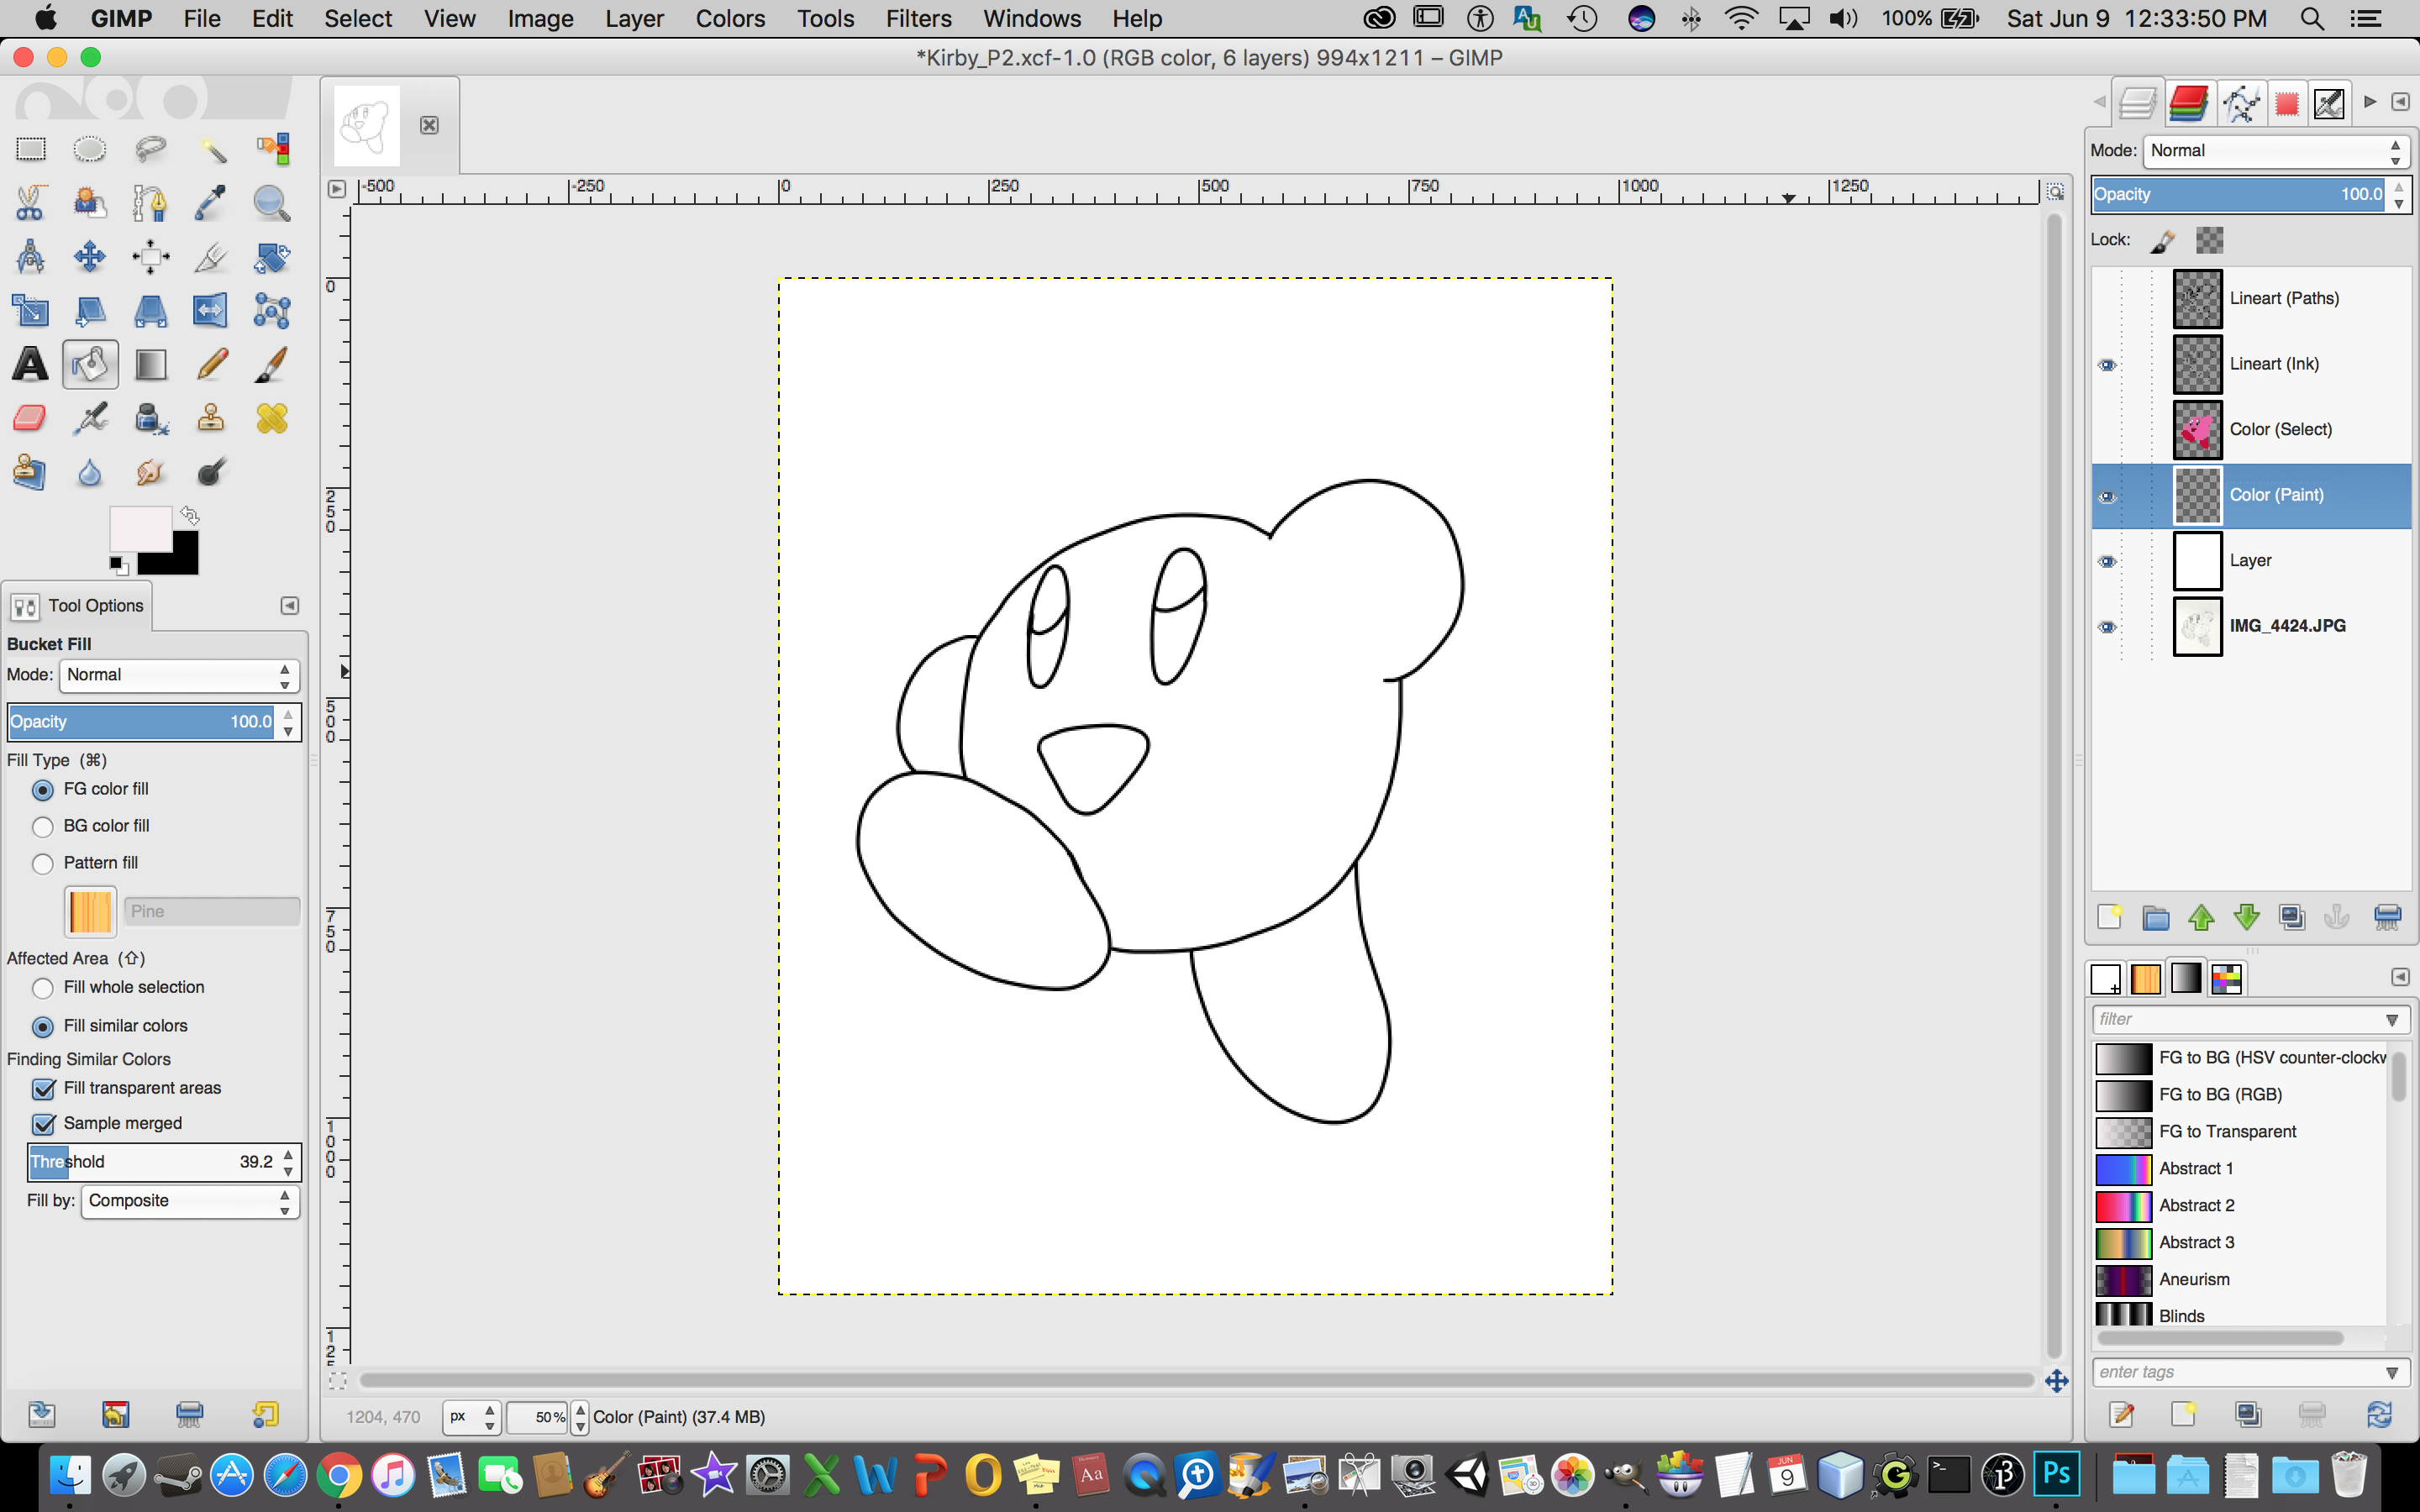Select the Blend gradient tool

click(x=151, y=365)
